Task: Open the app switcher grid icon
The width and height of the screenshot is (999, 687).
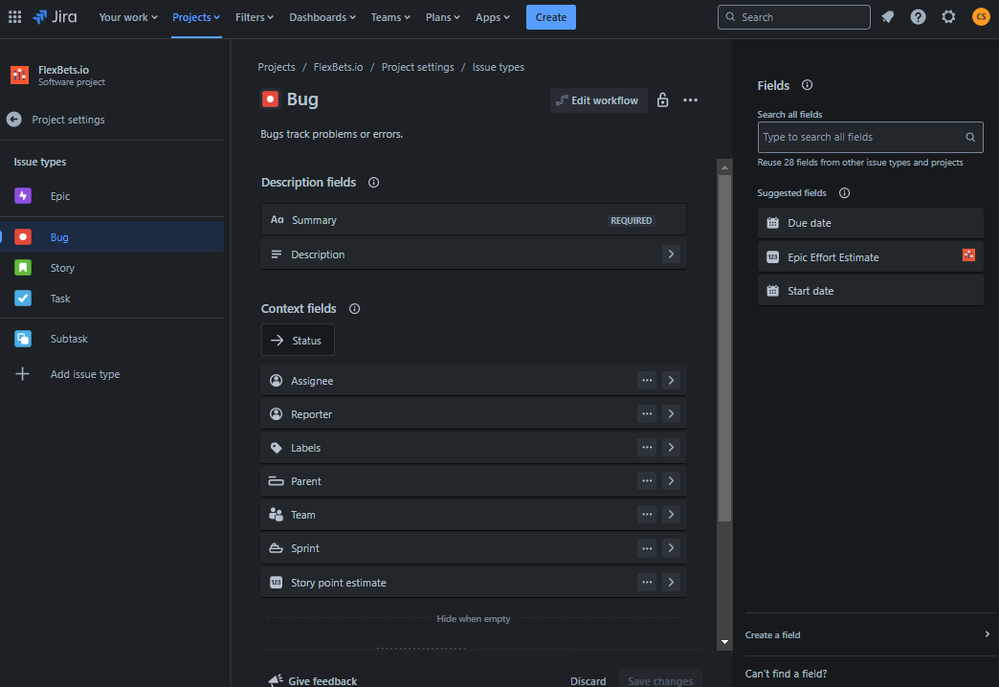Action: coord(15,17)
